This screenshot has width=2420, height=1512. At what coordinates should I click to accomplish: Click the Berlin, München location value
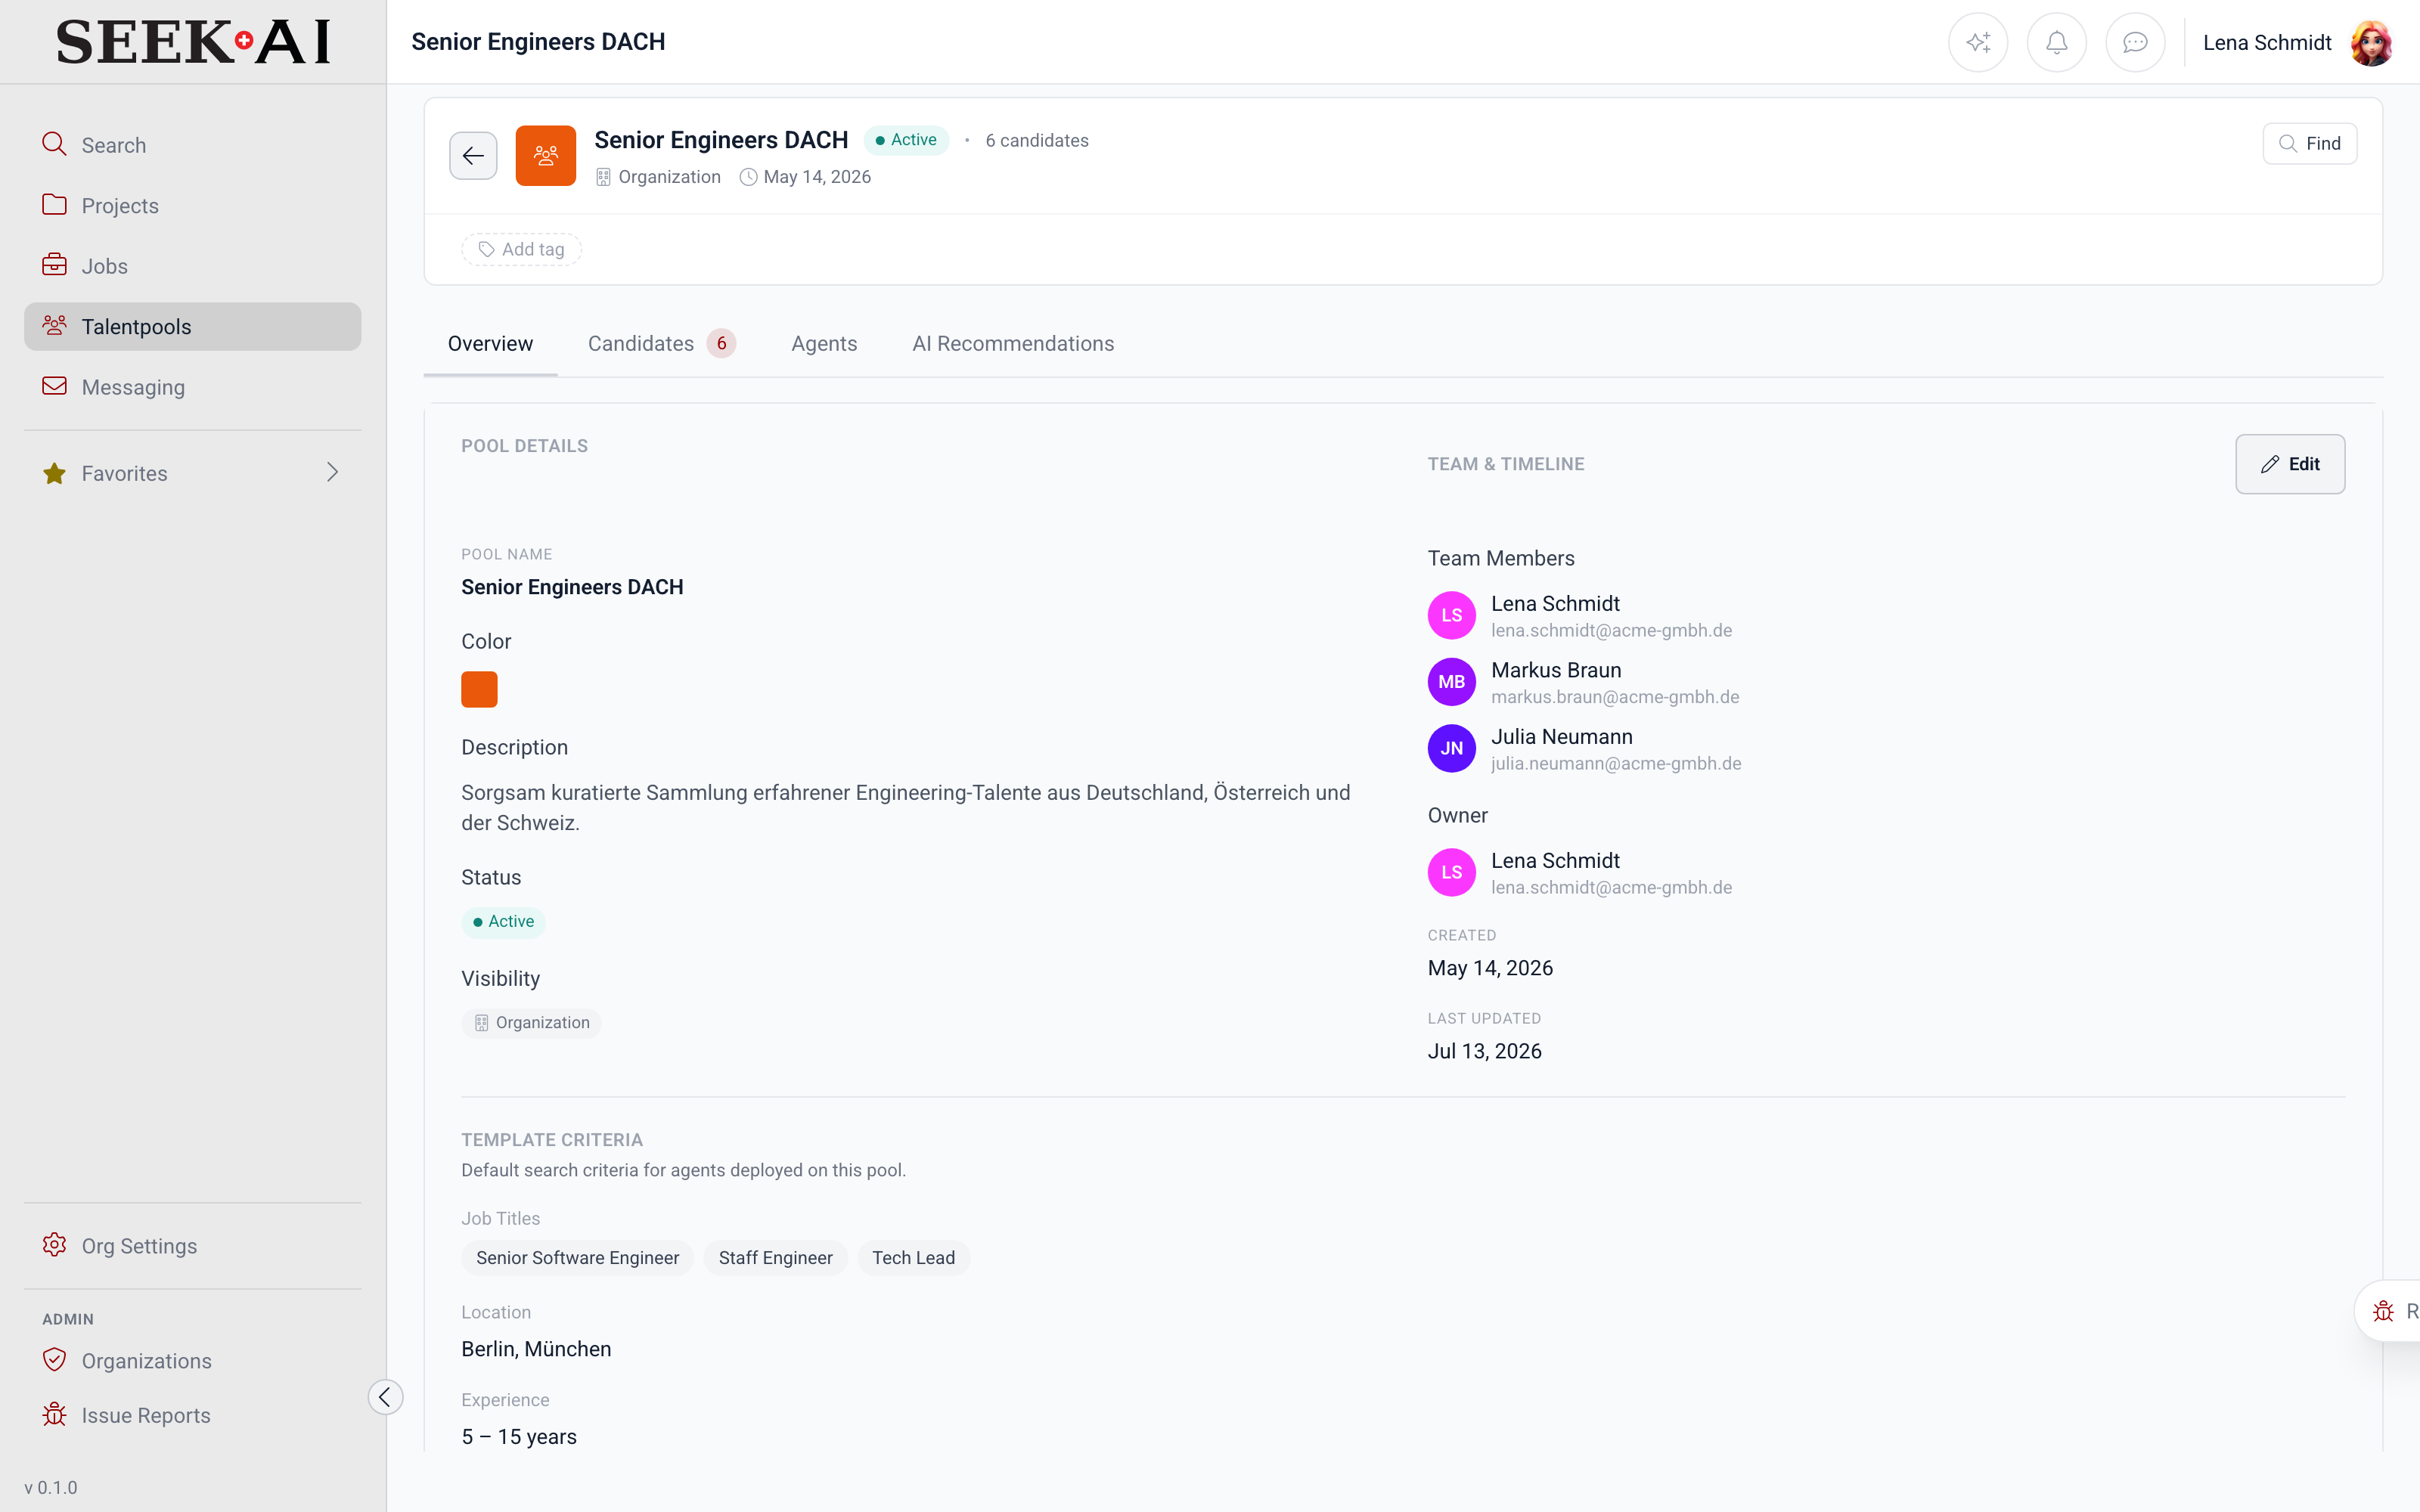point(536,1349)
